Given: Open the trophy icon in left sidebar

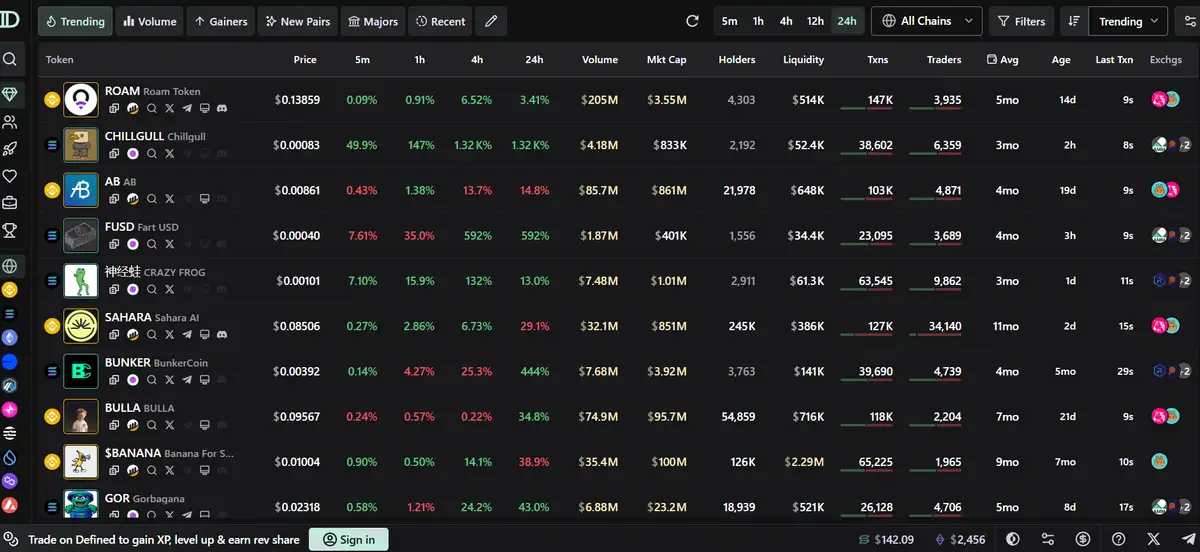Looking at the screenshot, I should tap(10, 230).
